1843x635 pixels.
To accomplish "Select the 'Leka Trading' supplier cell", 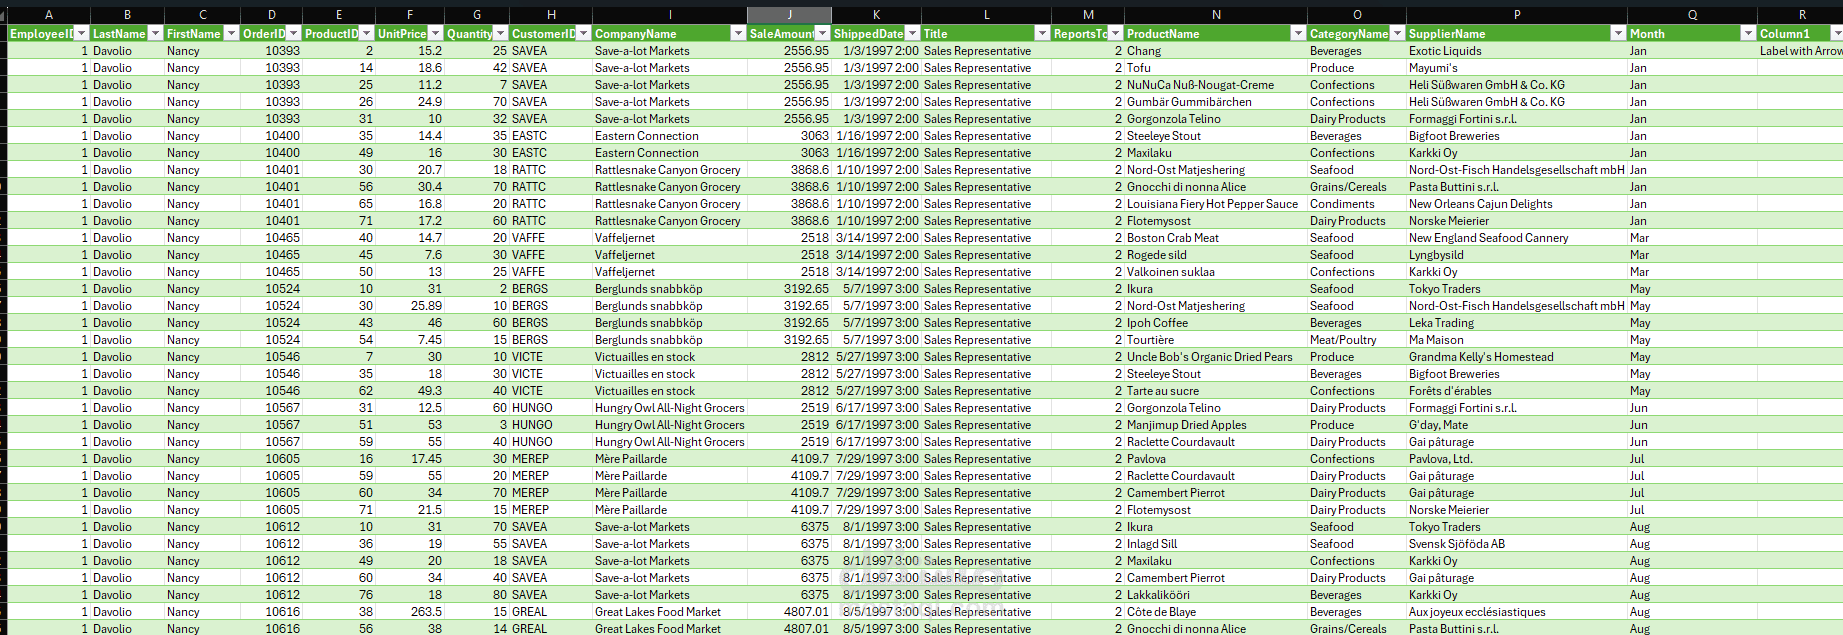I will [1516, 322].
